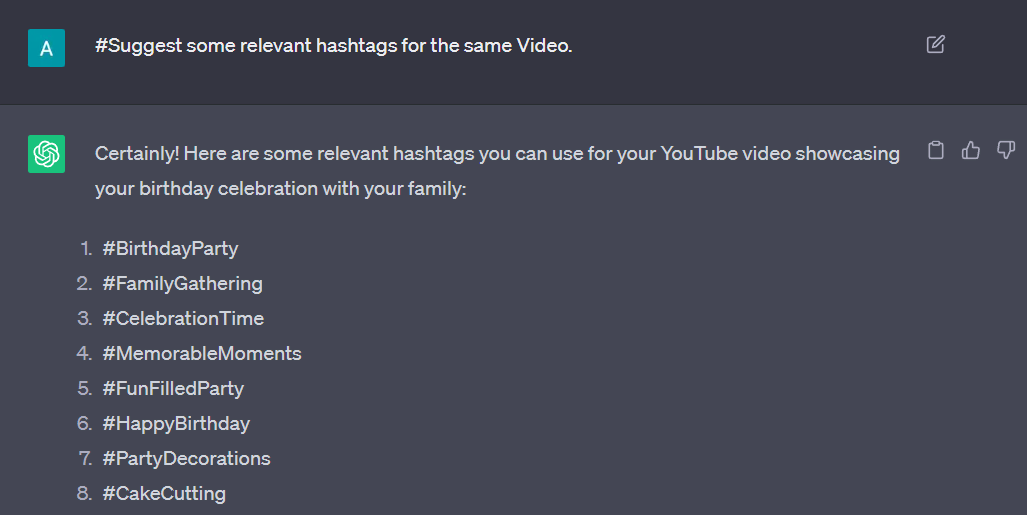The image size is (1027, 515).
Task: Click the #HappyBirthday hashtag
Action: tap(176, 424)
